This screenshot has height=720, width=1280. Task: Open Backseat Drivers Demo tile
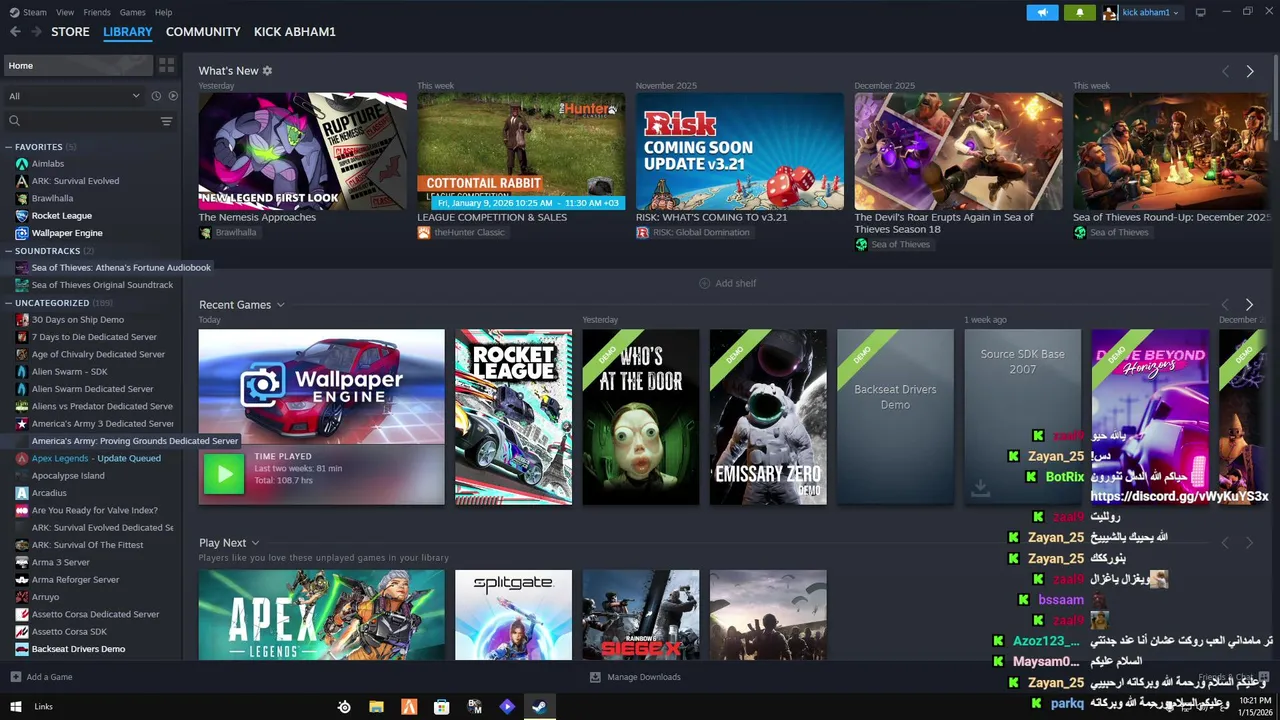coord(895,417)
